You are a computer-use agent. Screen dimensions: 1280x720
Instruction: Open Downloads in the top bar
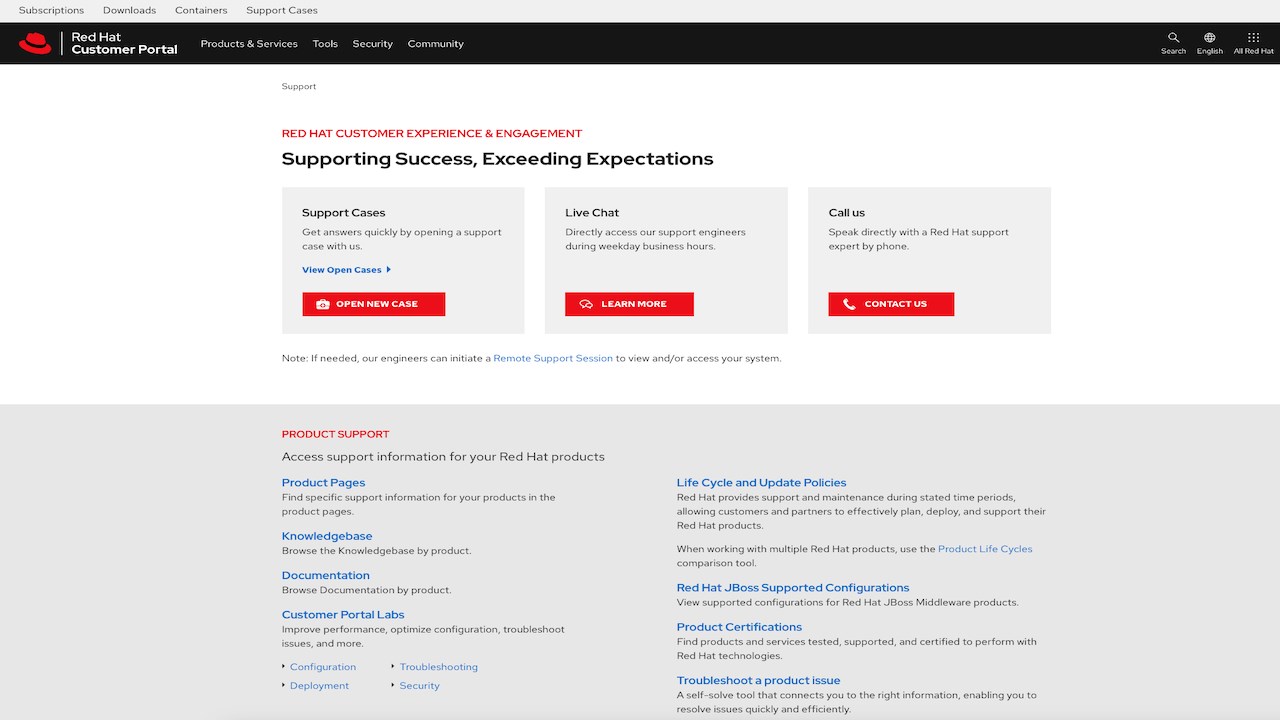pyautogui.click(x=129, y=10)
